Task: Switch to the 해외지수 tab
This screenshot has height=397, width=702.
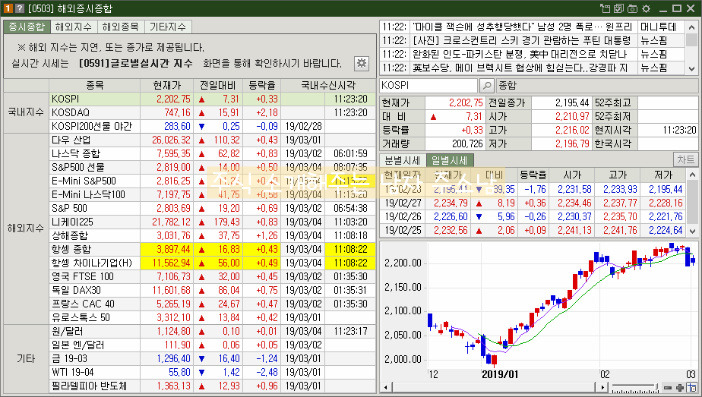Action: coord(73,27)
